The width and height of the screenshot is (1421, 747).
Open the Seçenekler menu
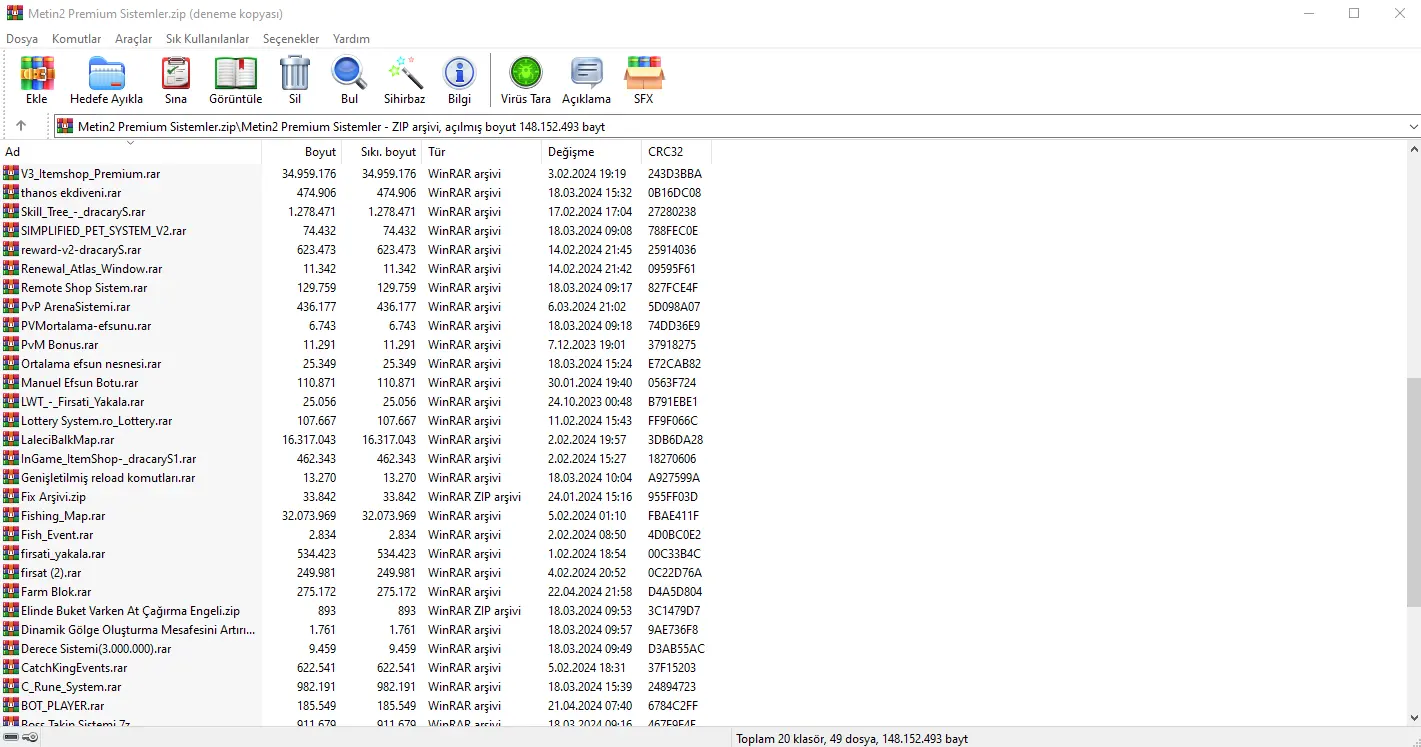291,39
